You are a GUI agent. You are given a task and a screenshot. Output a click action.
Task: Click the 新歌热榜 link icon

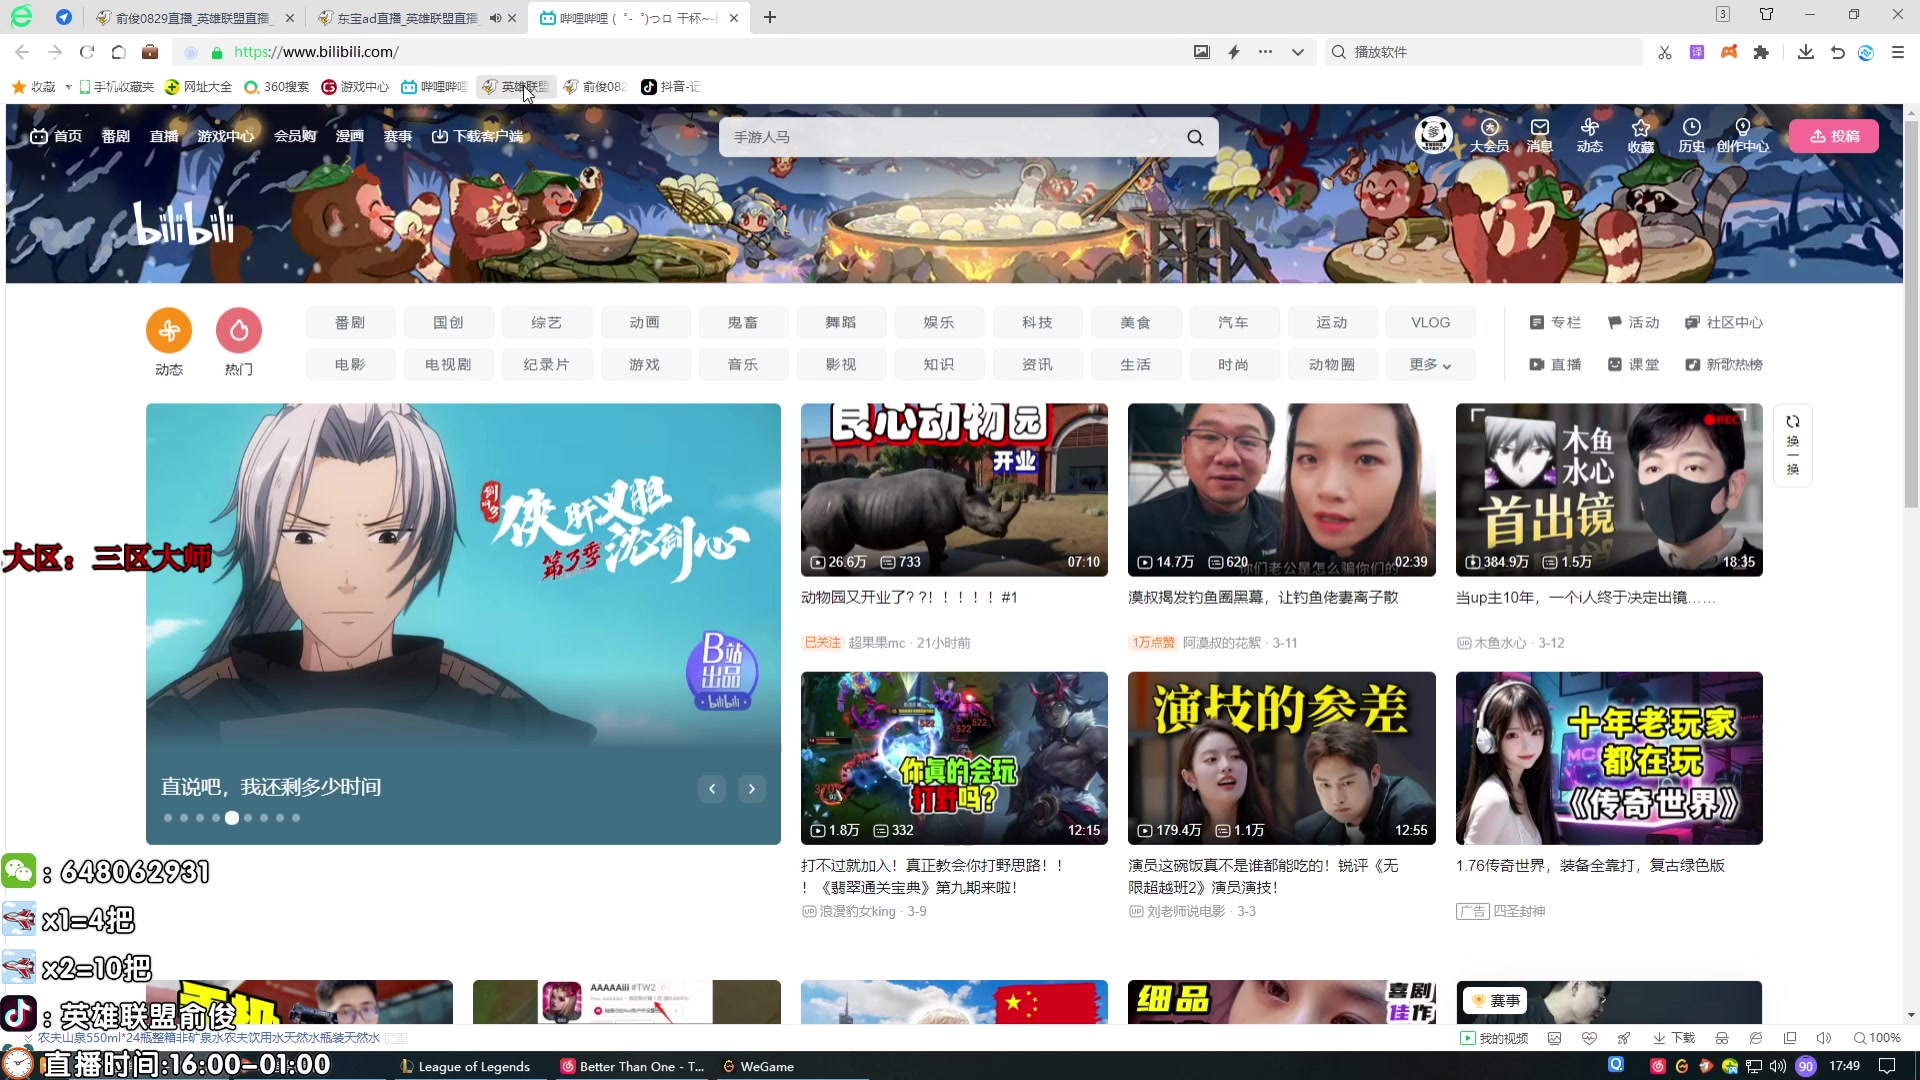pos(1724,365)
